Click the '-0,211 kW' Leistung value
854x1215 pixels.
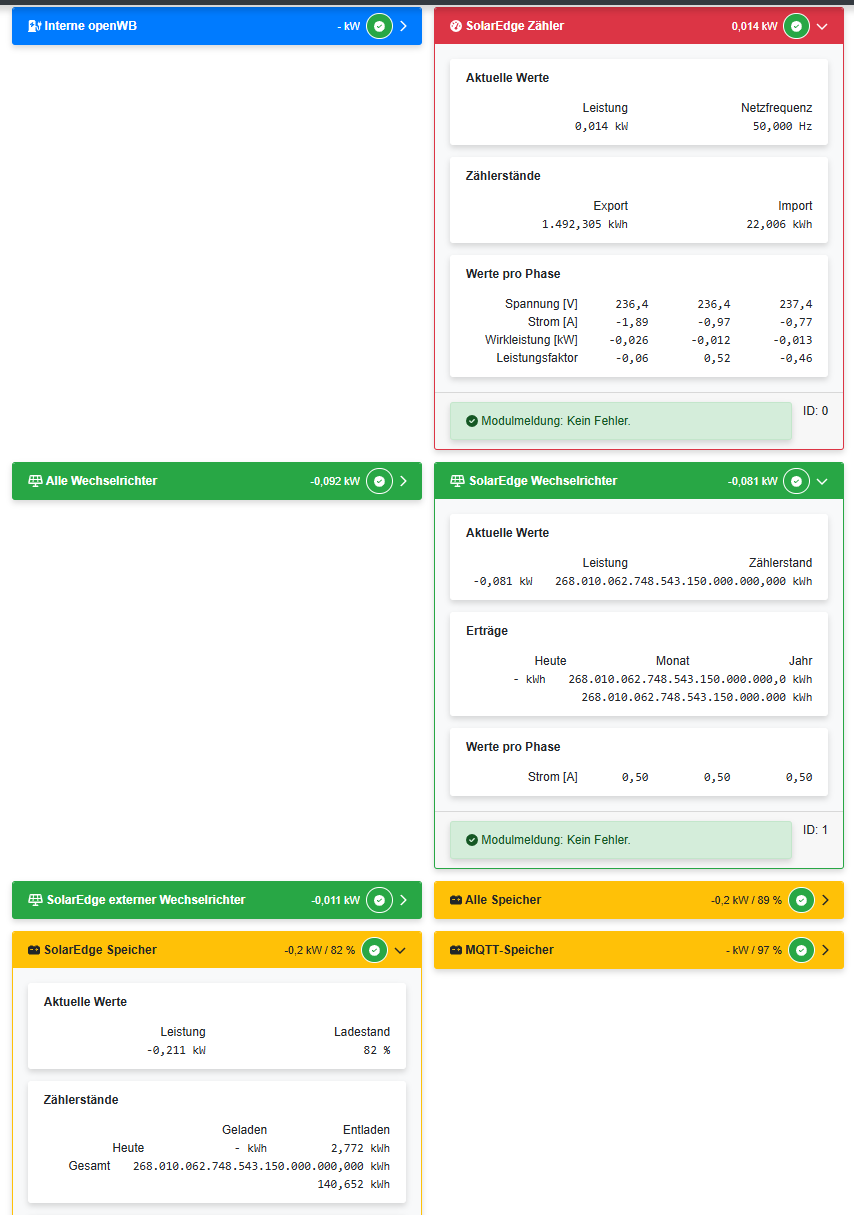(176, 1051)
